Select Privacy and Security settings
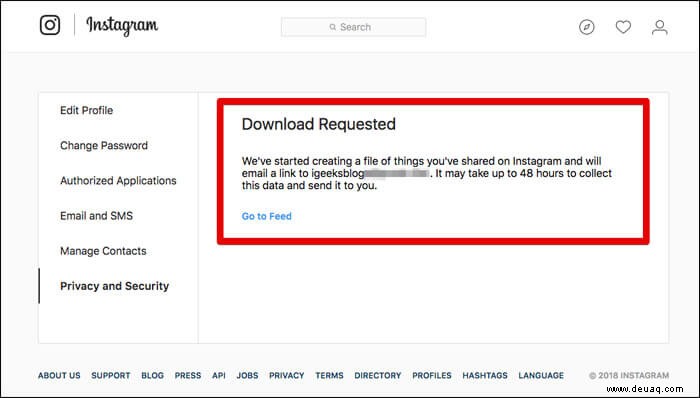 click(115, 286)
